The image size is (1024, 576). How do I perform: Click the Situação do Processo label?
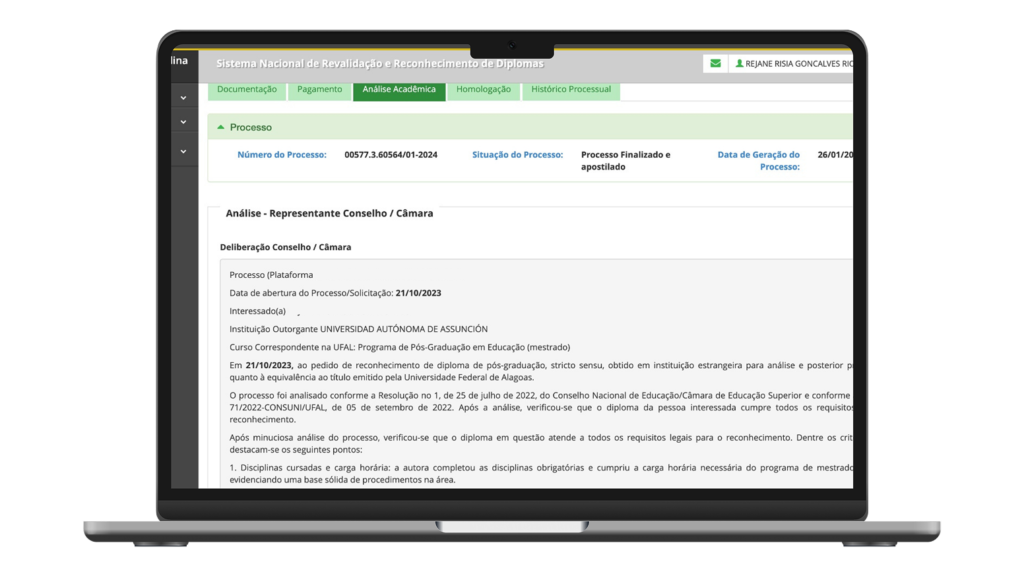[517, 155]
